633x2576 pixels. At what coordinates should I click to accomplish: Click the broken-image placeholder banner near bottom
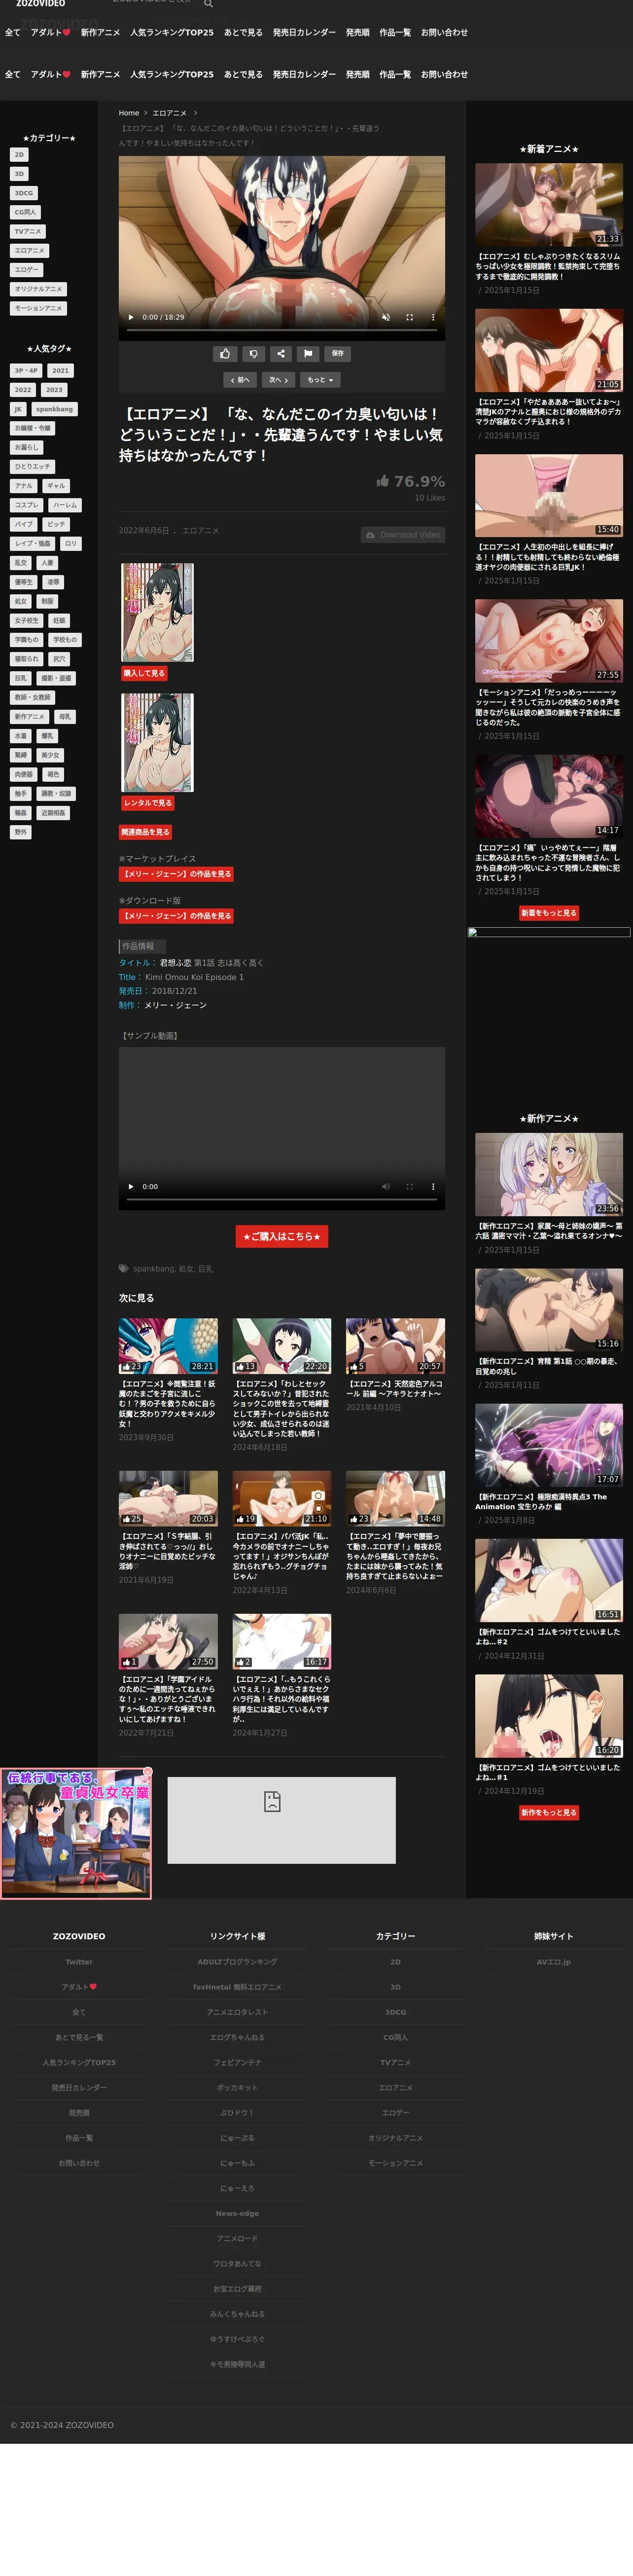click(x=281, y=1820)
